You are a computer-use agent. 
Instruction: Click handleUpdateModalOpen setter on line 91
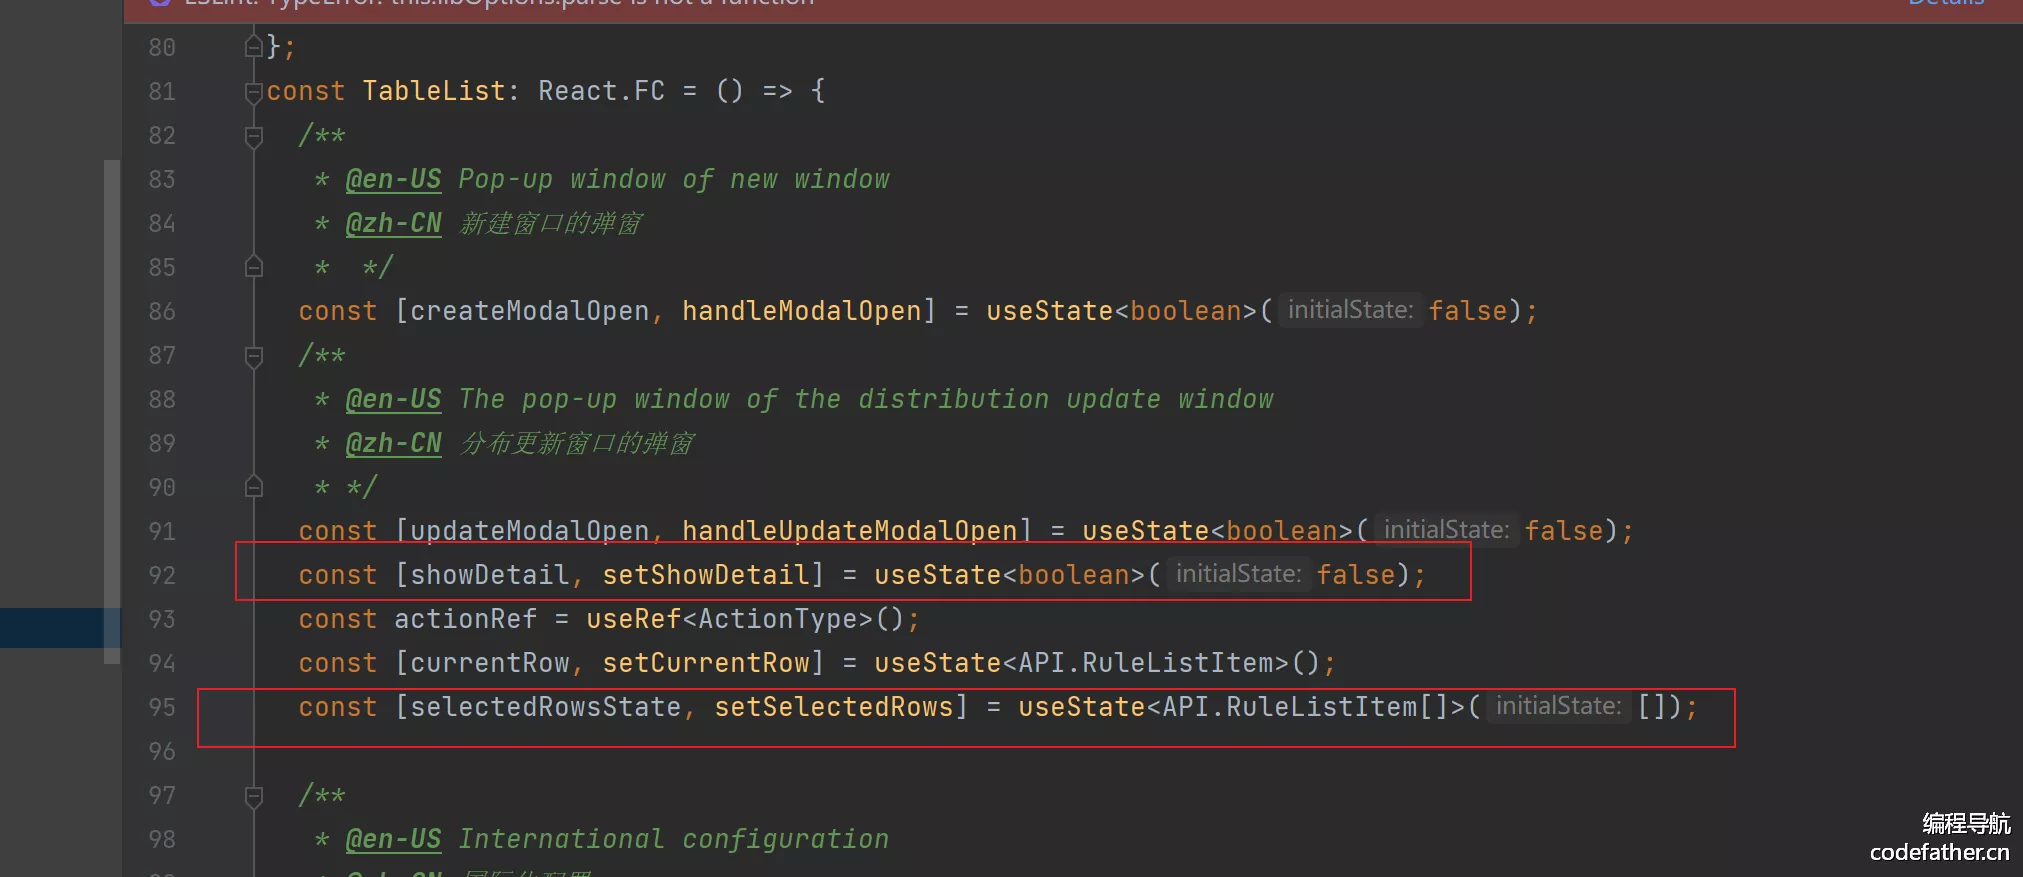(x=849, y=531)
